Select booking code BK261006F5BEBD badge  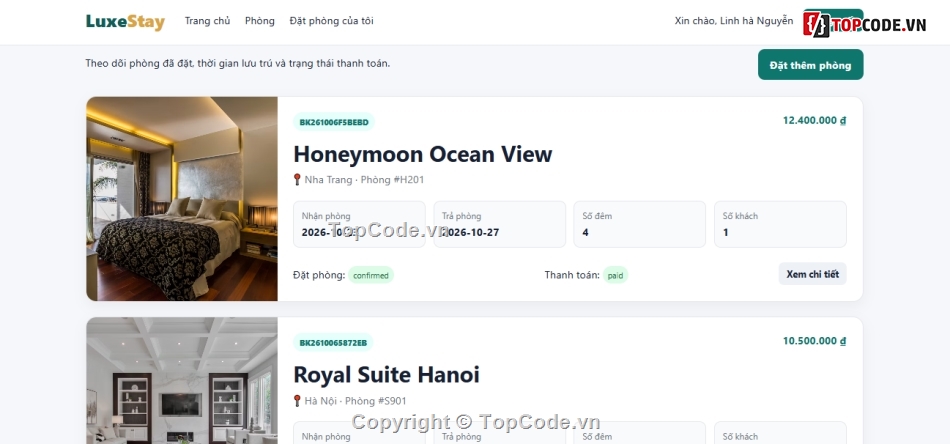click(334, 122)
